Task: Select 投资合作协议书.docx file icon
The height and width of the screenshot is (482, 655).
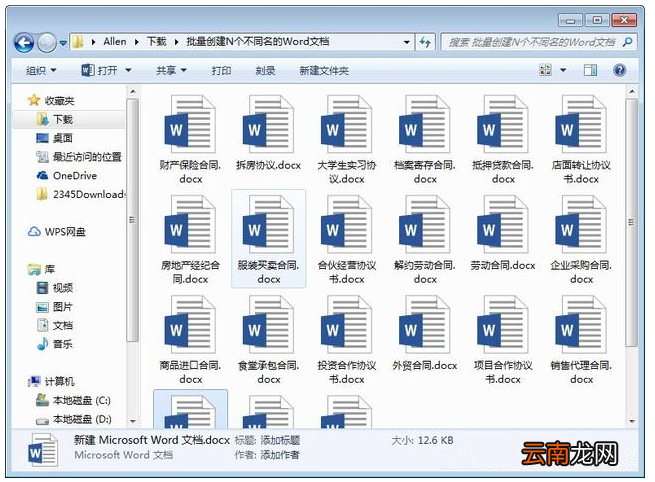Action: (346, 325)
